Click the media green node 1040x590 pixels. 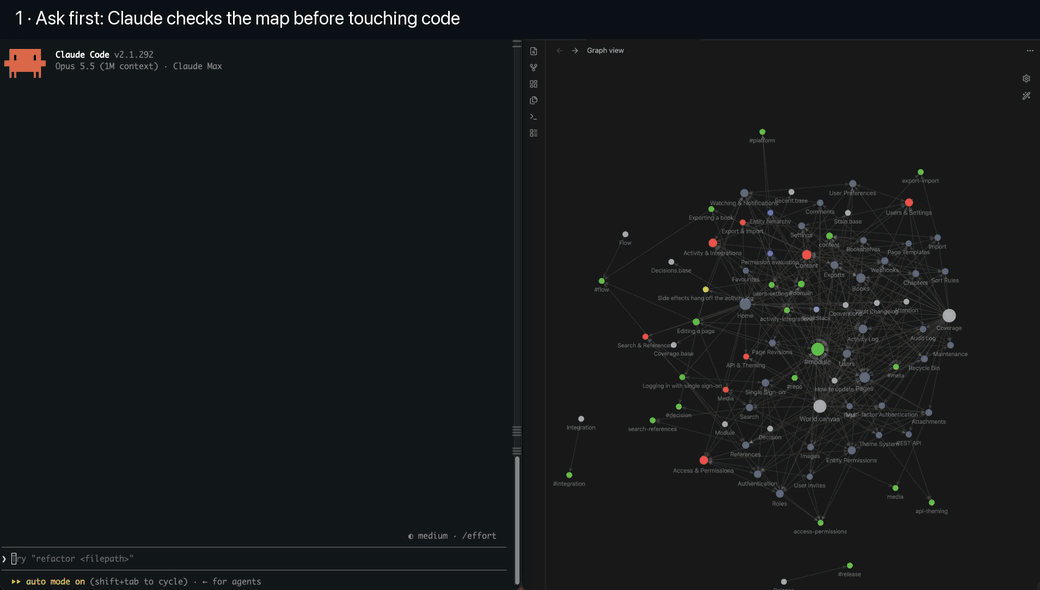[x=895, y=488]
